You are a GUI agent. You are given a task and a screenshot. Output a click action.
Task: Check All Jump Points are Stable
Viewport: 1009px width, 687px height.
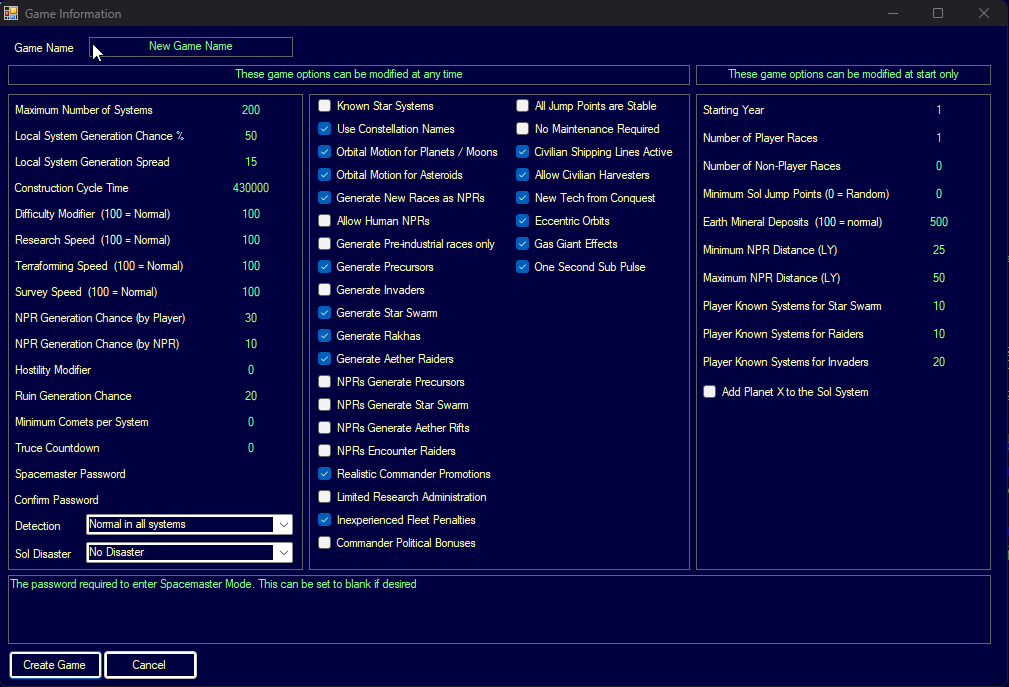pos(523,106)
